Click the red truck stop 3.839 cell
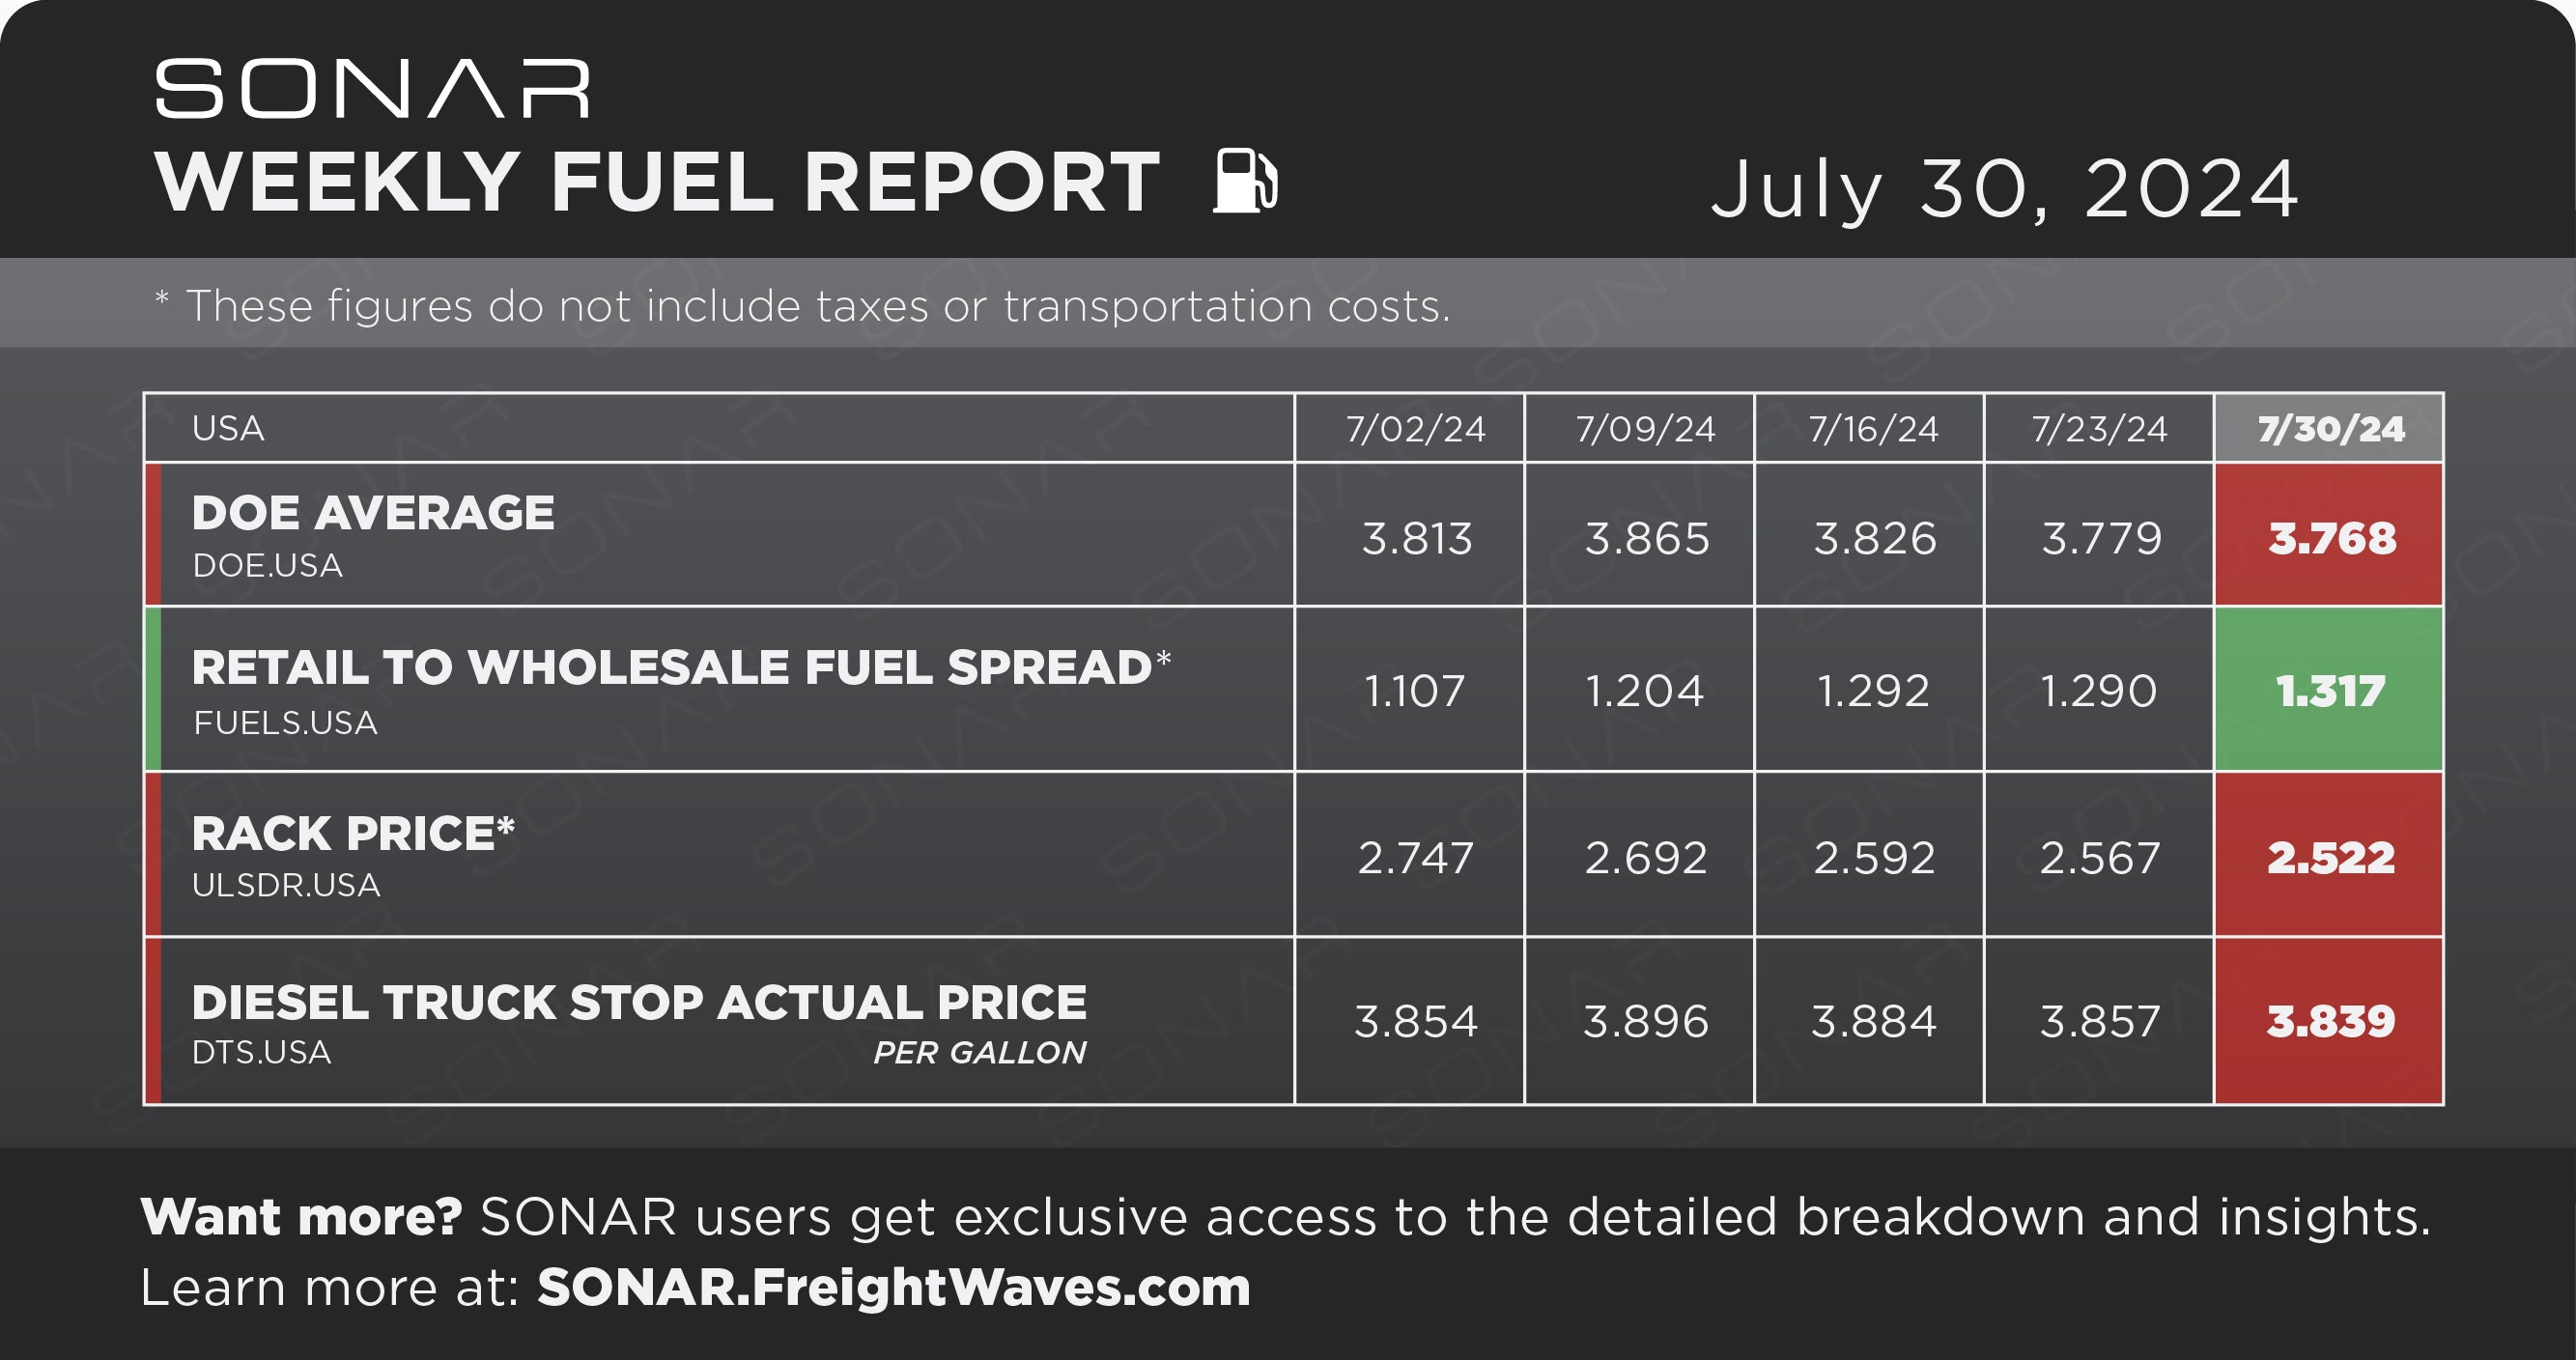This screenshot has width=2576, height=1360. pyautogui.click(x=2329, y=1021)
